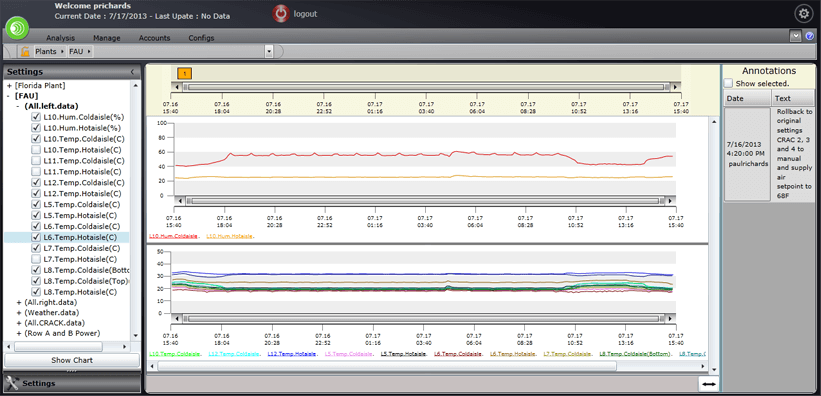Image resolution: width=821 pixels, height=396 pixels.
Task: Open the Manage menu
Action: click(107, 38)
